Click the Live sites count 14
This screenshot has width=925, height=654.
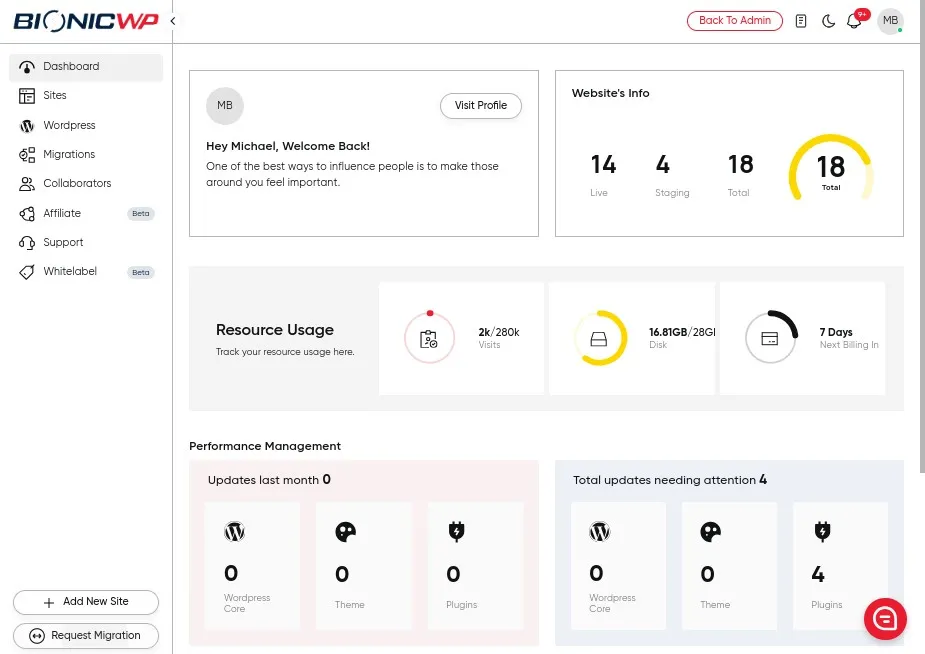click(603, 165)
